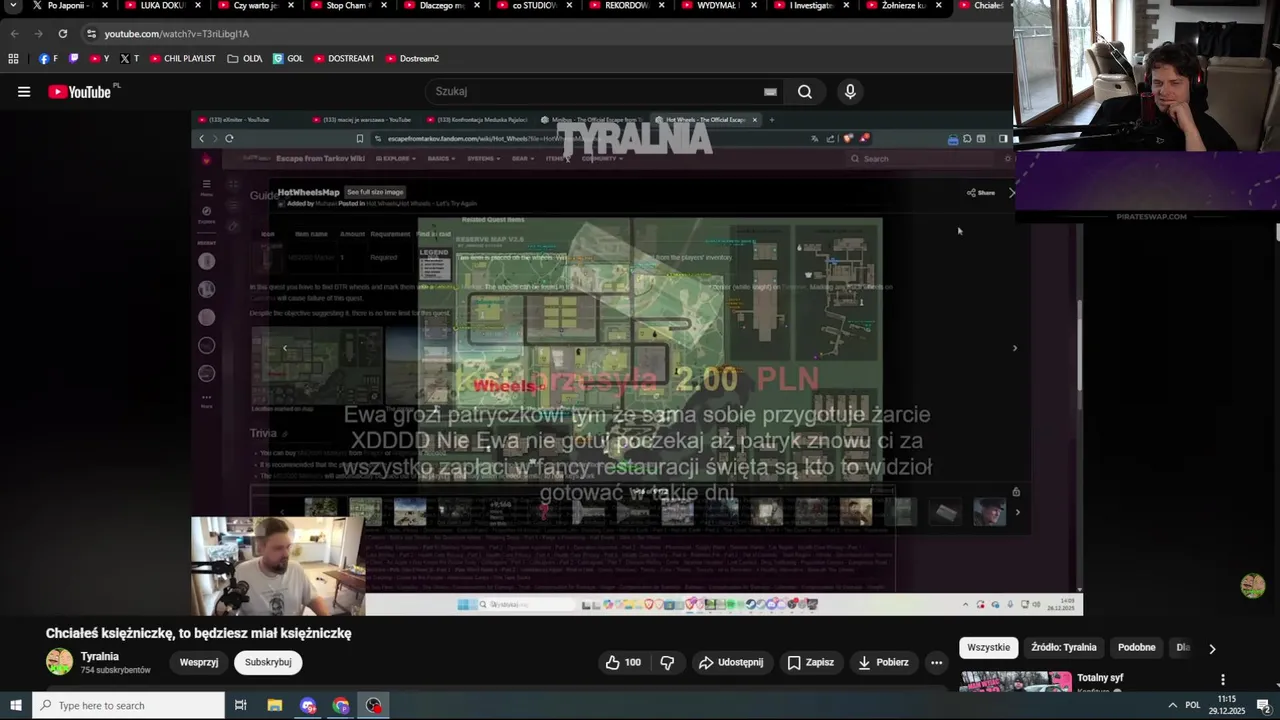
Task: Go back with browser back arrow
Action: (x=14, y=34)
